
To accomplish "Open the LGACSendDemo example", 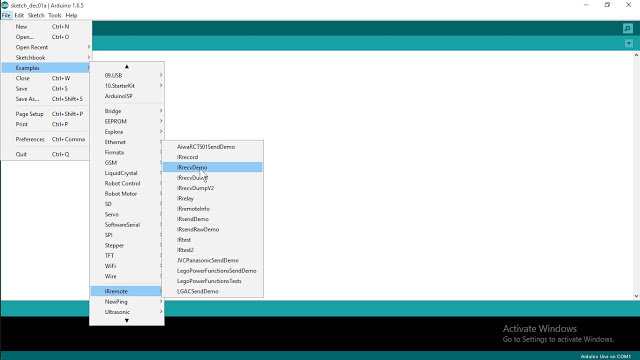I will point(213,291).
